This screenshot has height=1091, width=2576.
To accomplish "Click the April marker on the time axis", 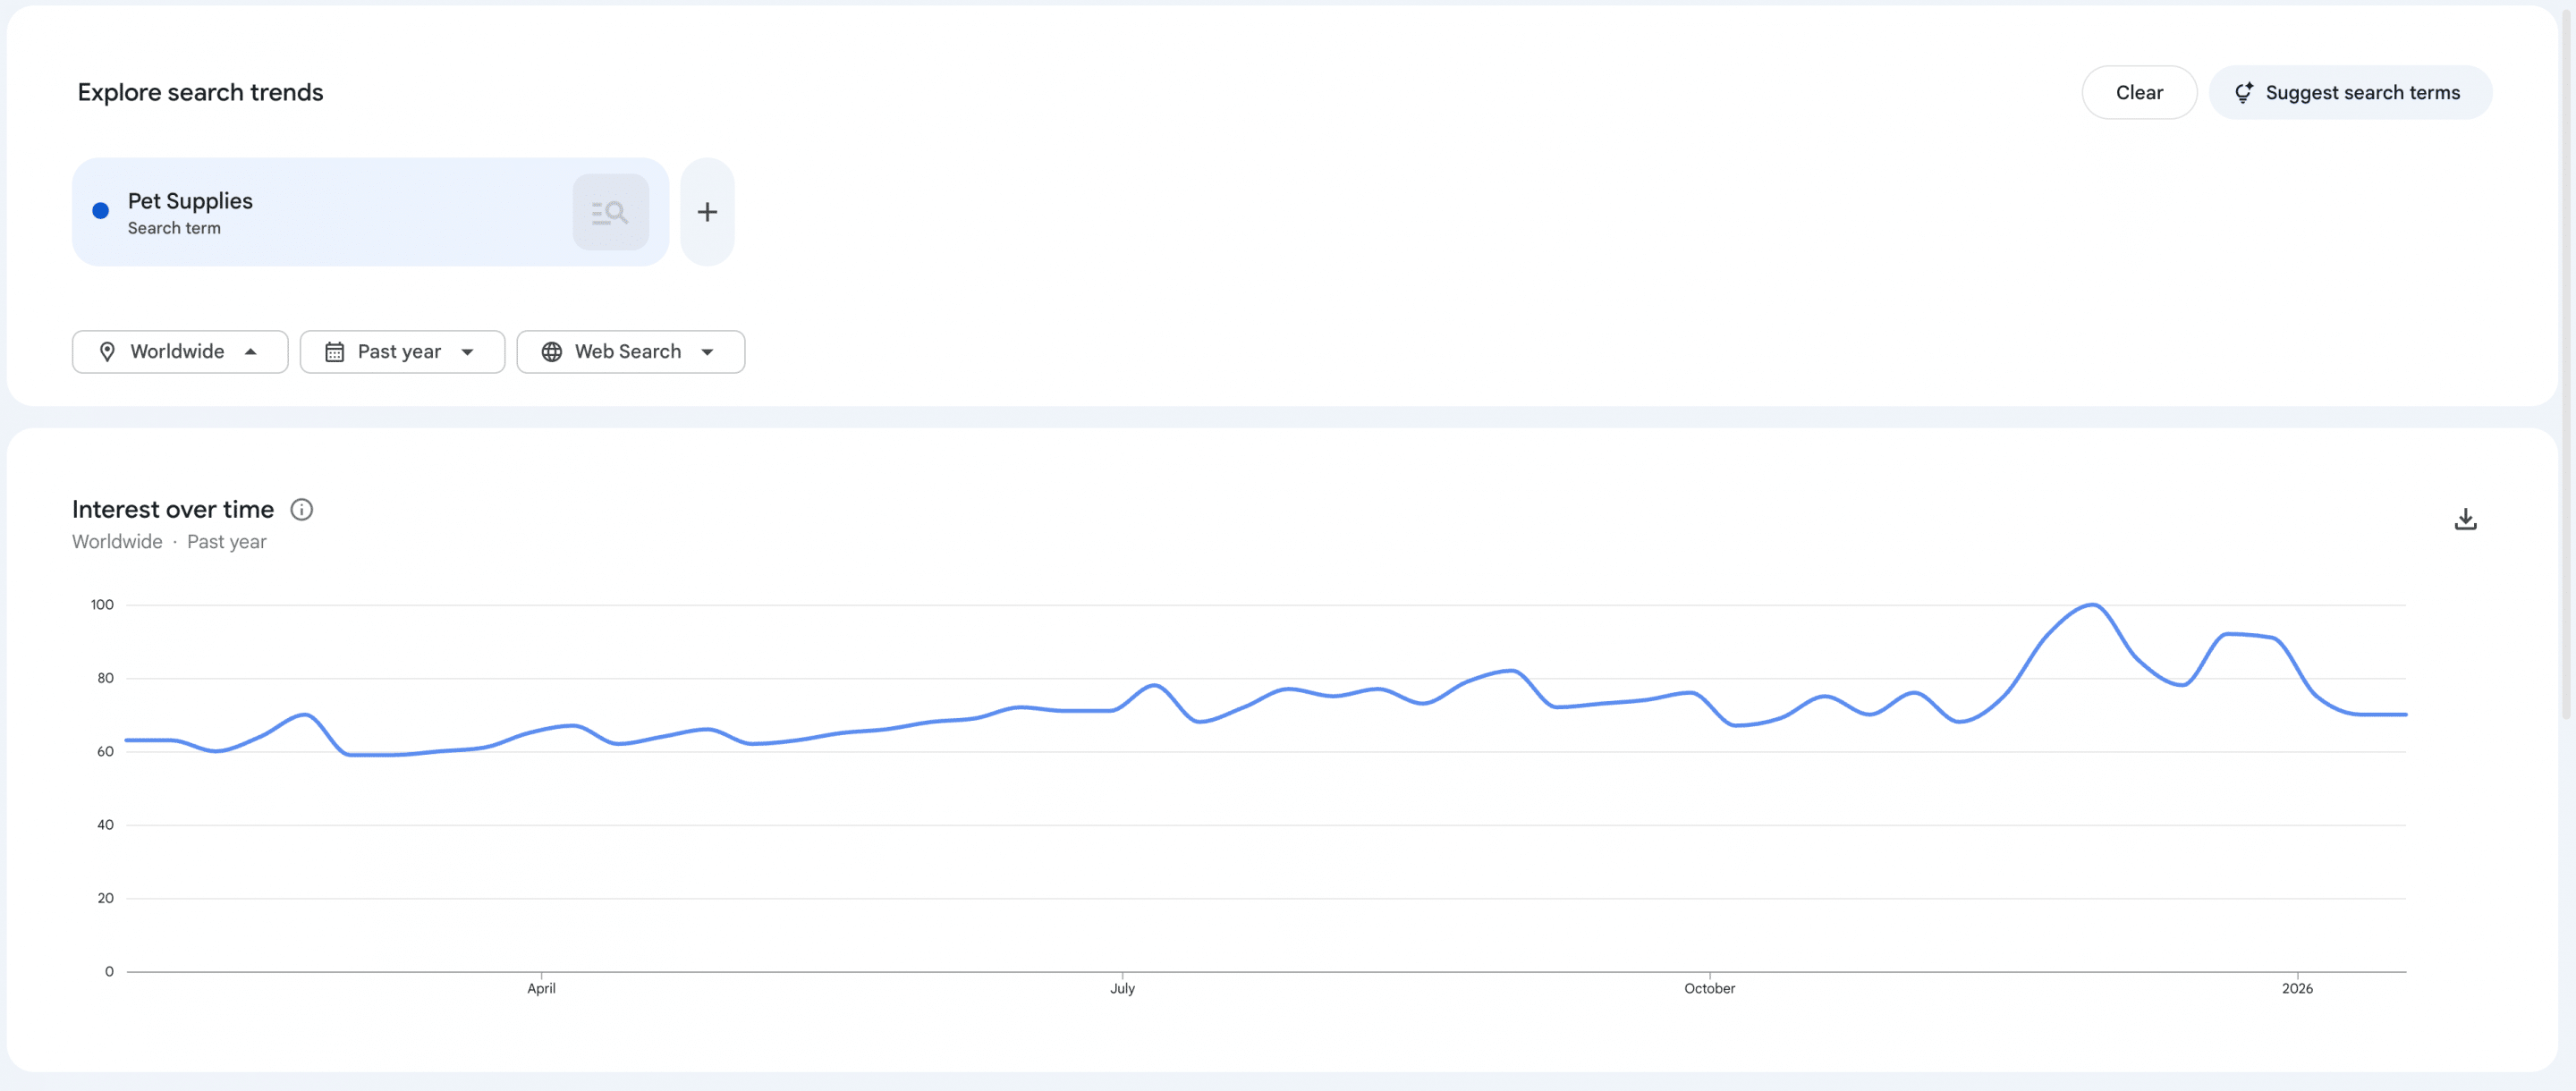I will pyautogui.click(x=541, y=988).
